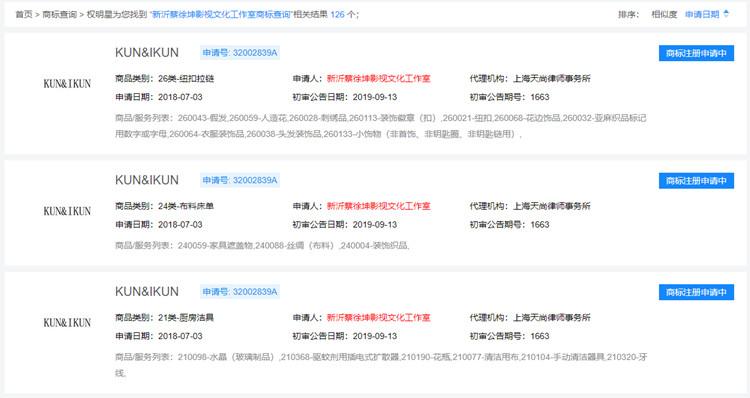The image size is (750, 398).
Task: Click 初审公告期号 1663 in 21类 record
Action: click(509, 336)
